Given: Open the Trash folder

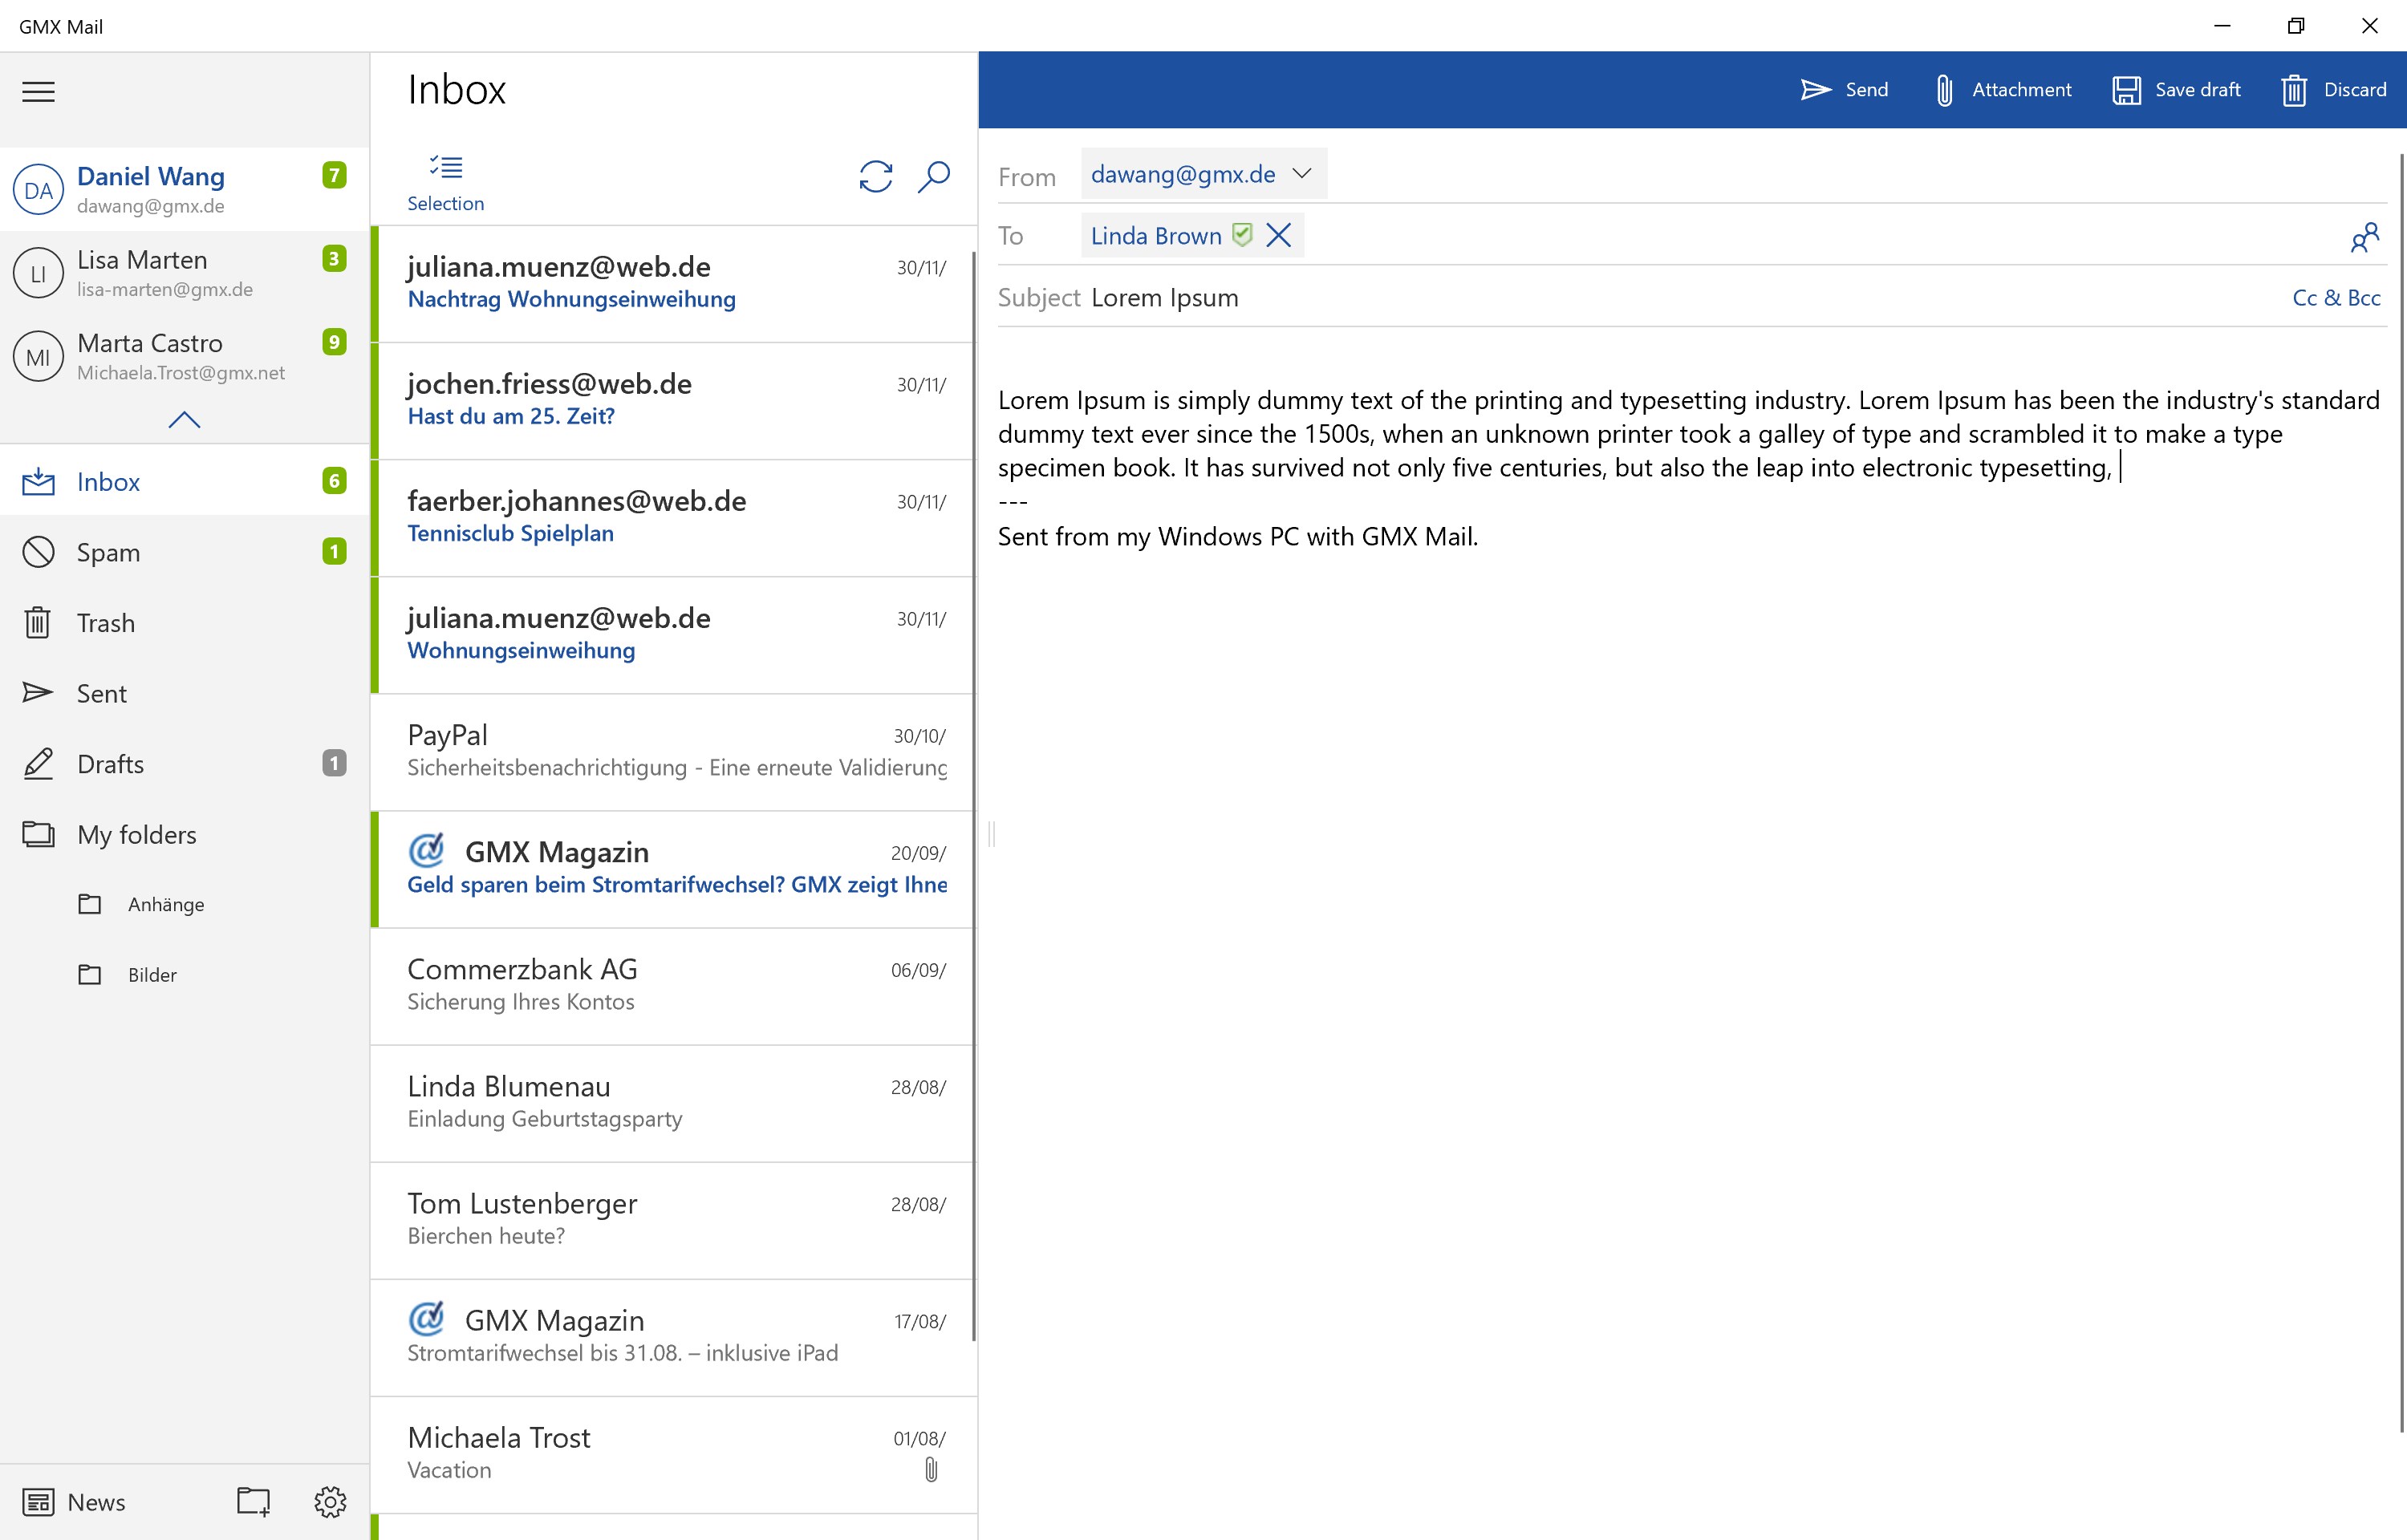Looking at the screenshot, I should [105, 622].
